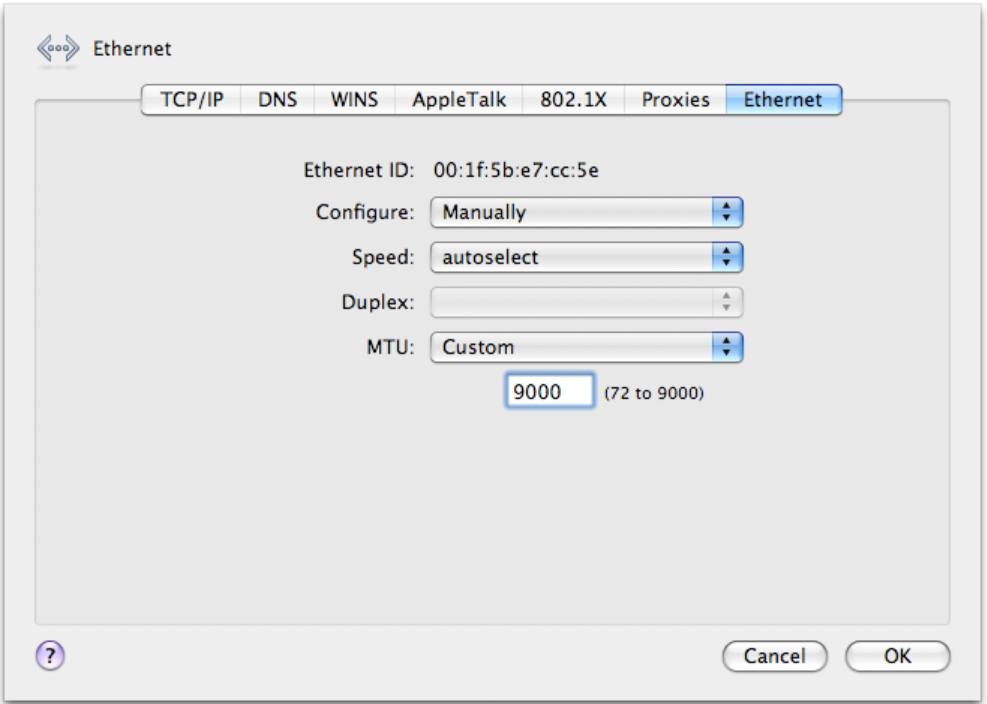Click the Configure dropdown stepper arrows
The image size is (987, 704).
[x=728, y=210]
